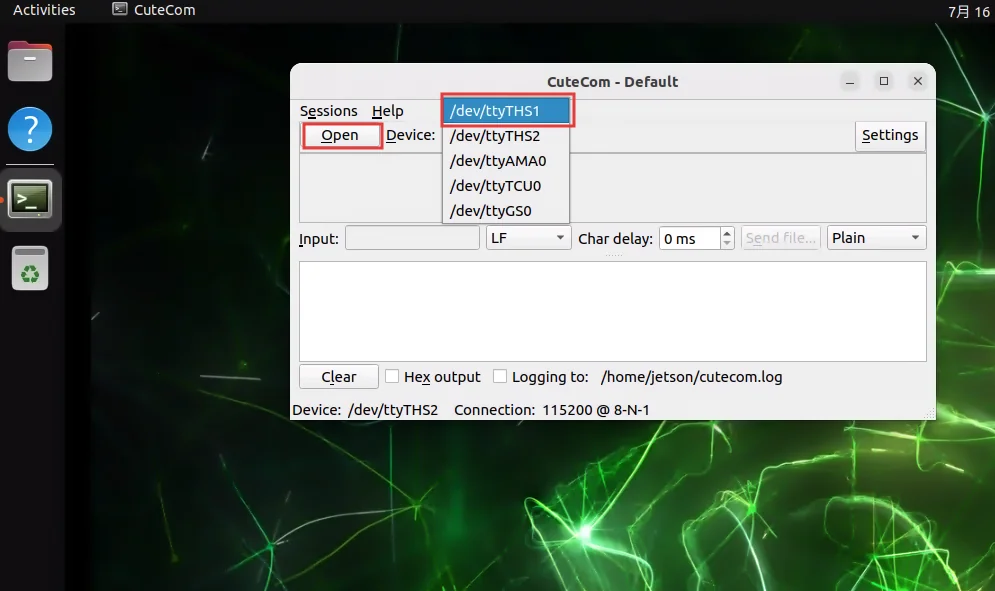Click the Open button to connect
Image resolution: width=995 pixels, height=591 pixels.
point(340,135)
